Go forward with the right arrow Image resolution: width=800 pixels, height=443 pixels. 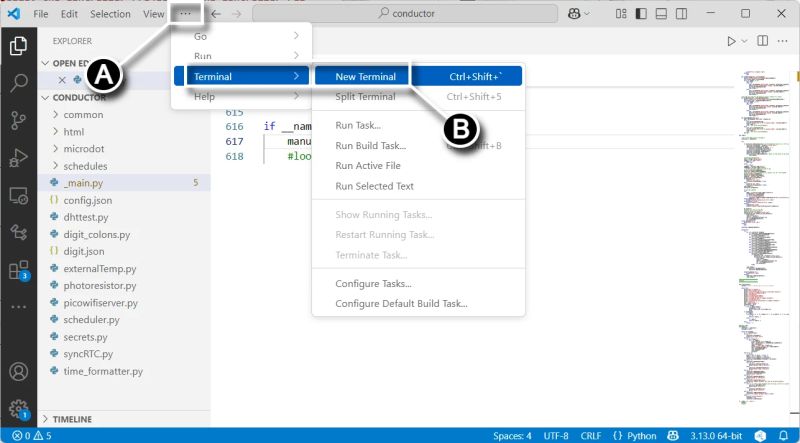click(x=237, y=14)
